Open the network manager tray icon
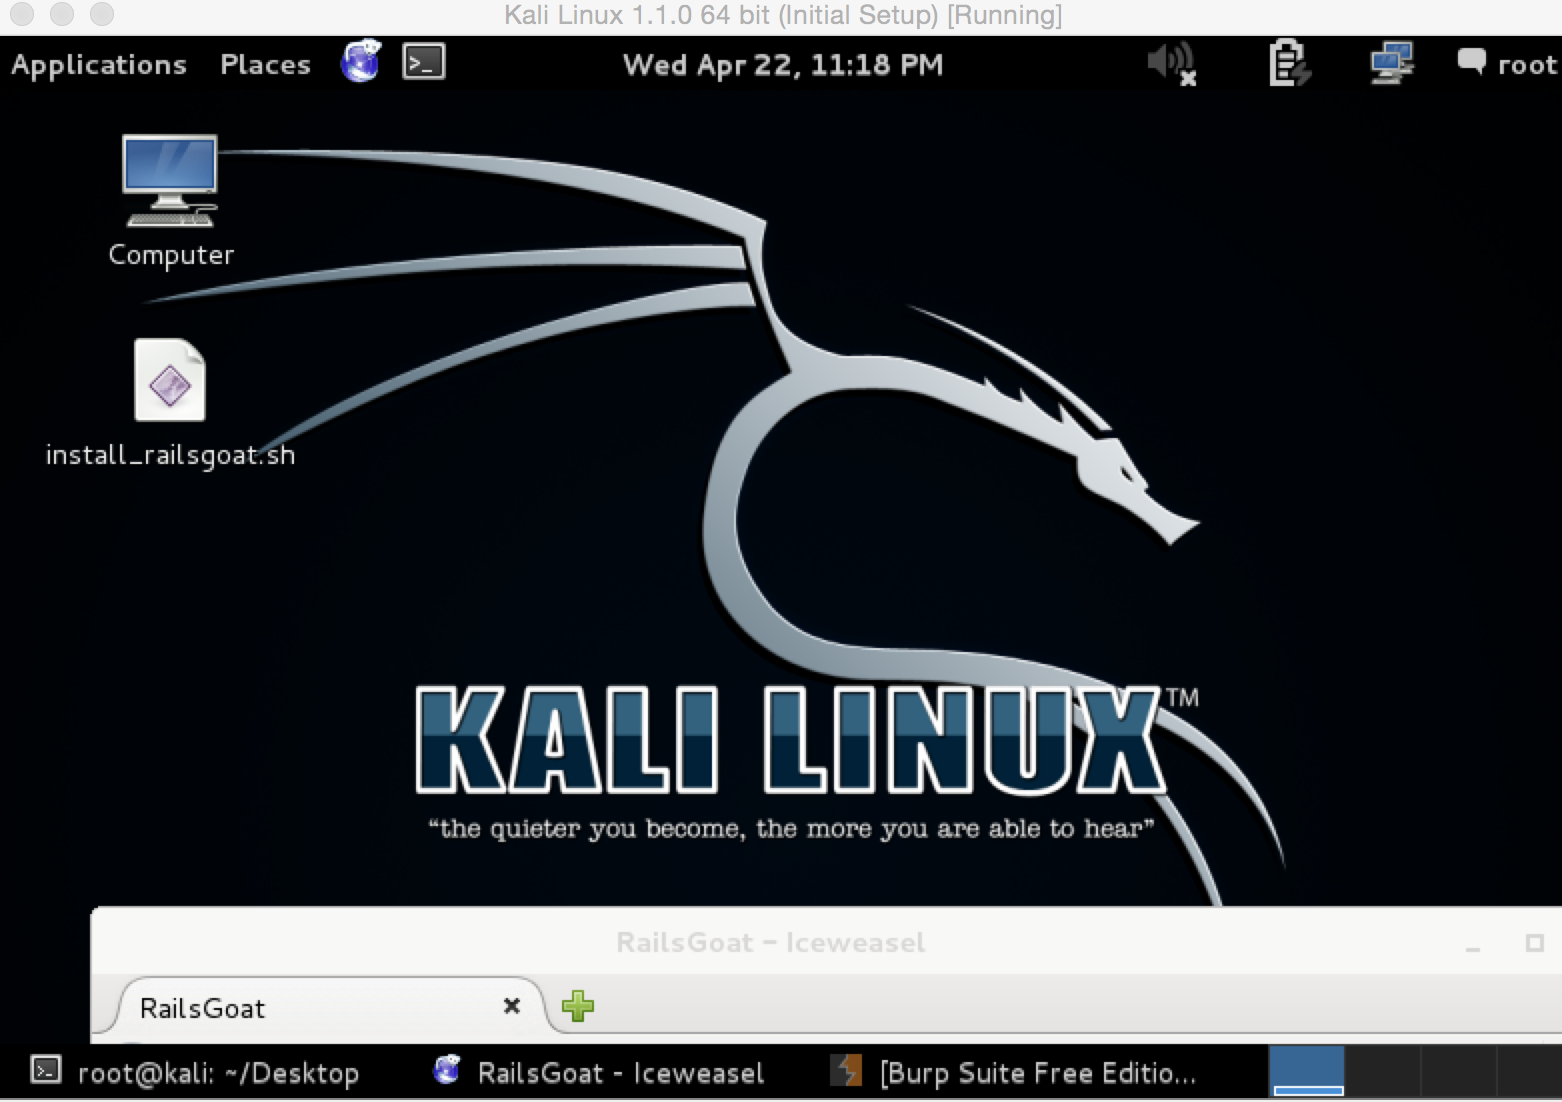Image resolution: width=1562 pixels, height=1102 pixels. 1392,62
